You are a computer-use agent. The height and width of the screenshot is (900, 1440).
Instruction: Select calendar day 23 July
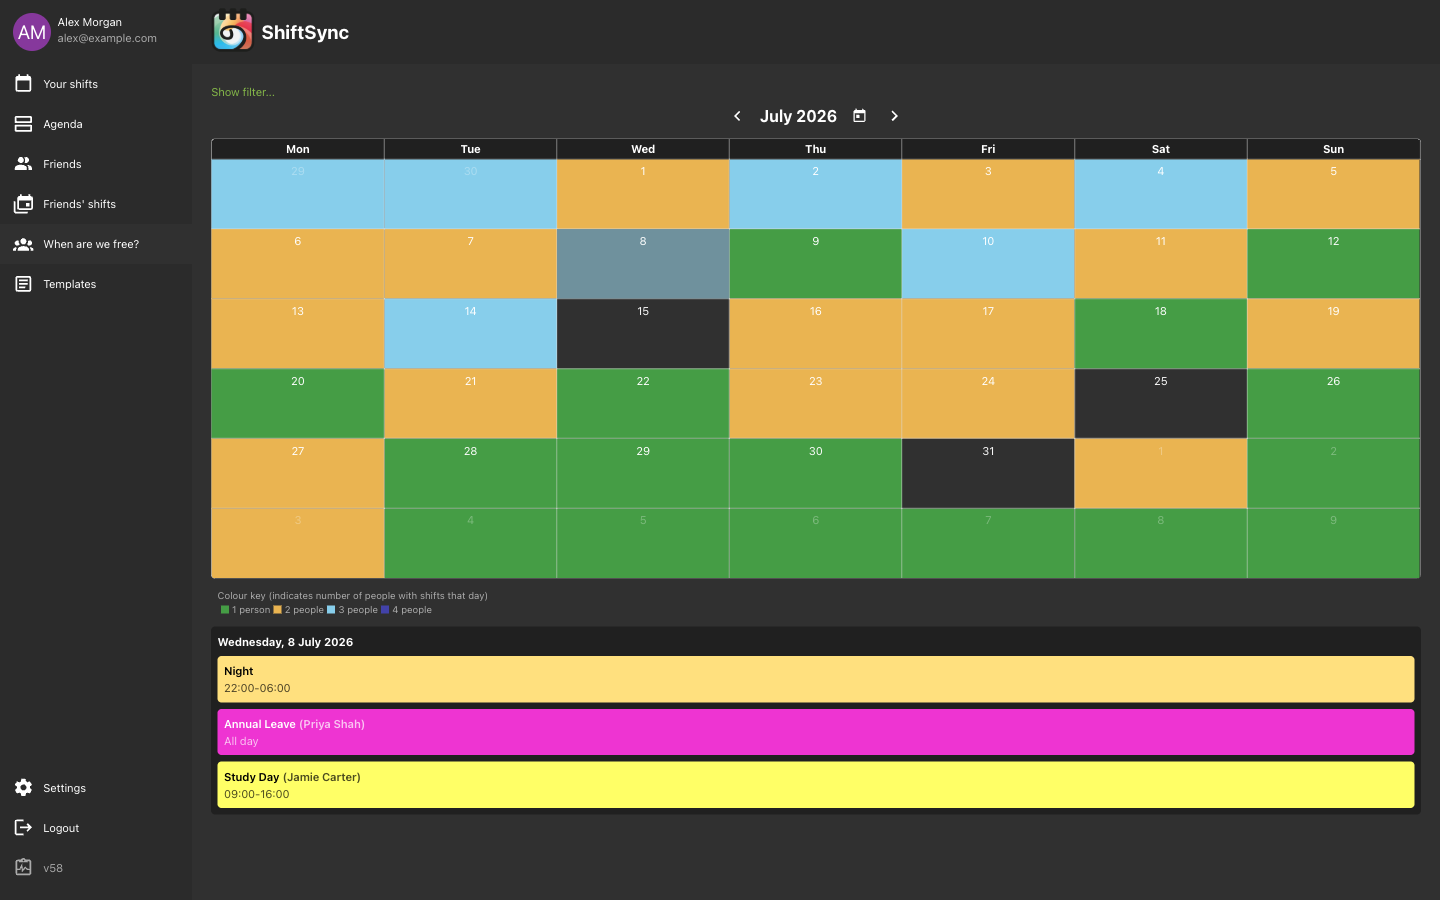click(x=815, y=404)
